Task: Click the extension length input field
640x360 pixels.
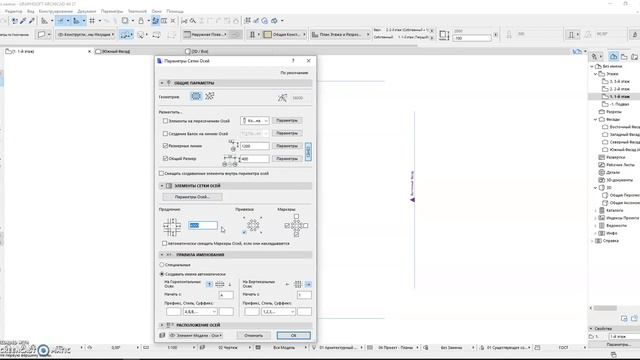Action: coord(202,225)
